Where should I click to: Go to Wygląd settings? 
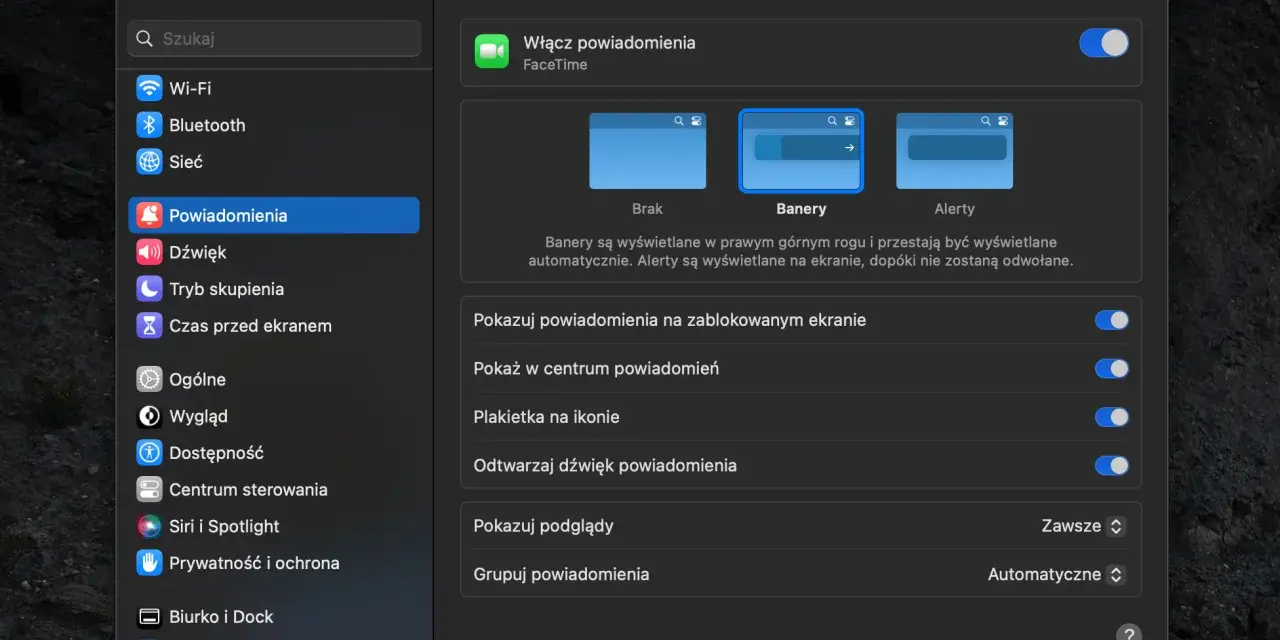point(274,416)
